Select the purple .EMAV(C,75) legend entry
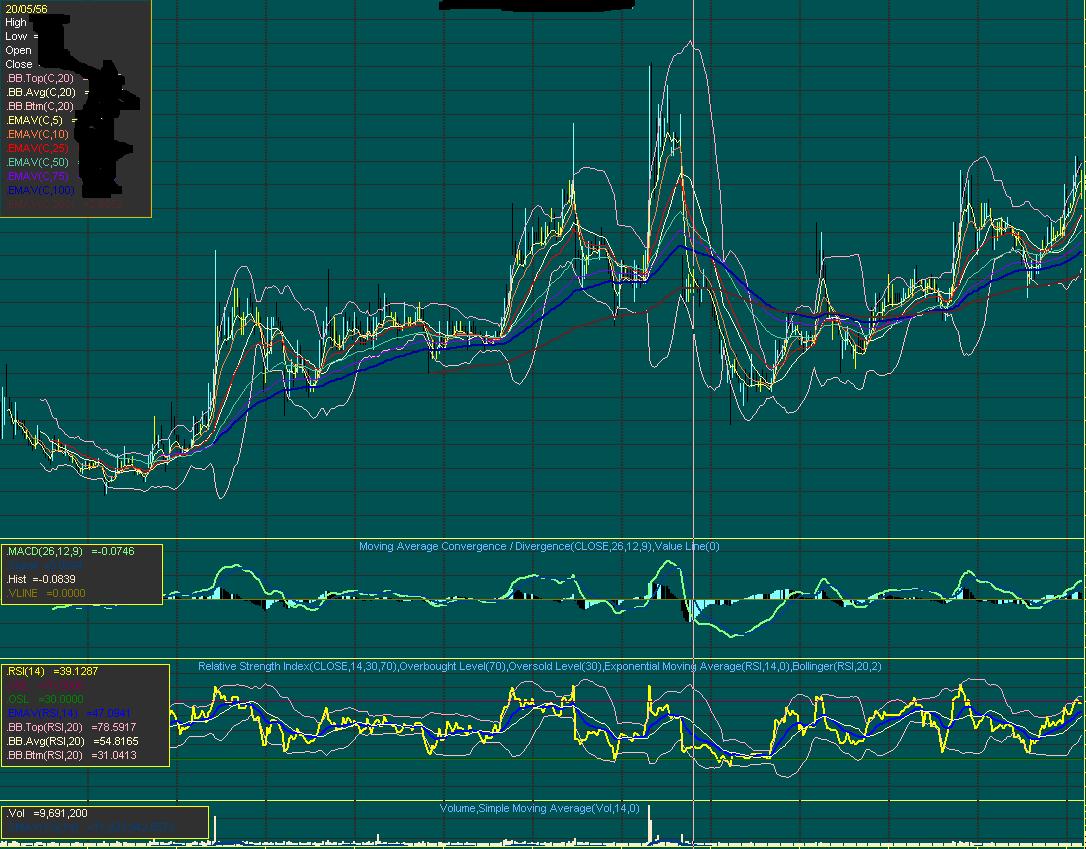Image resolution: width=1086 pixels, height=849 pixels. (37, 176)
